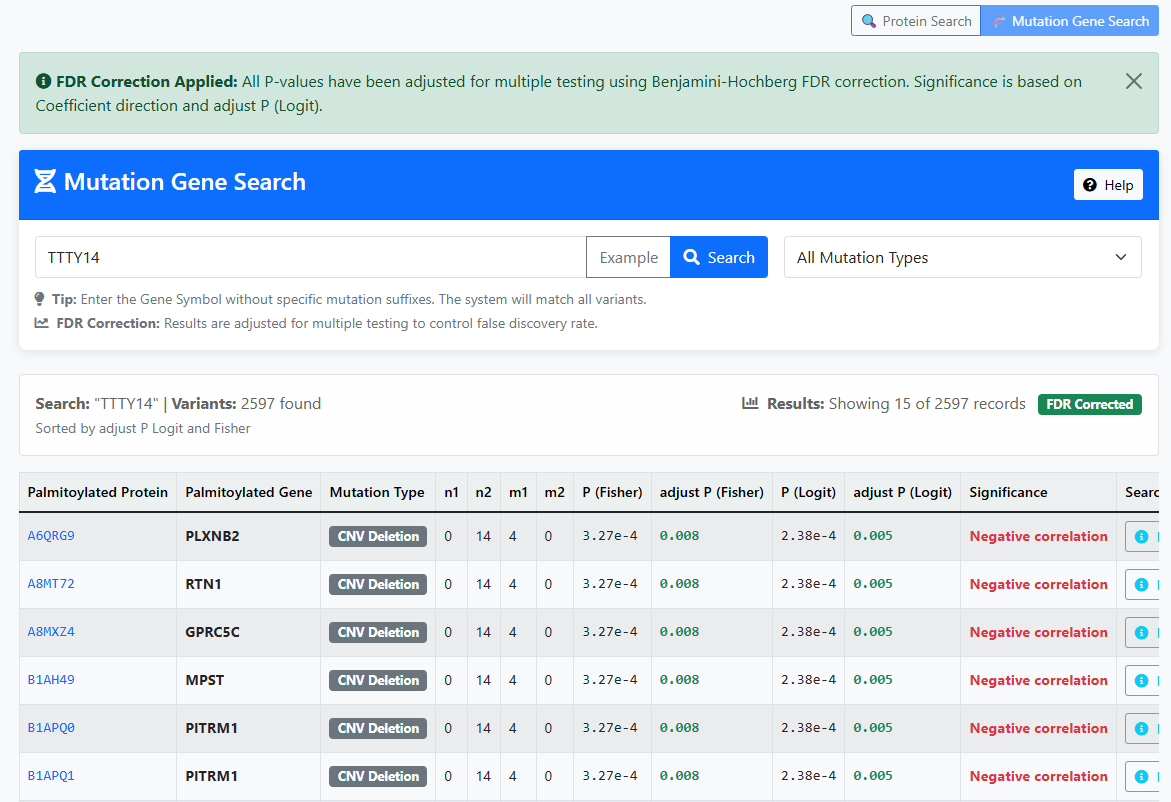Click magnifier icon on Protein Search tab
The width and height of the screenshot is (1171, 802).
point(869,21)
